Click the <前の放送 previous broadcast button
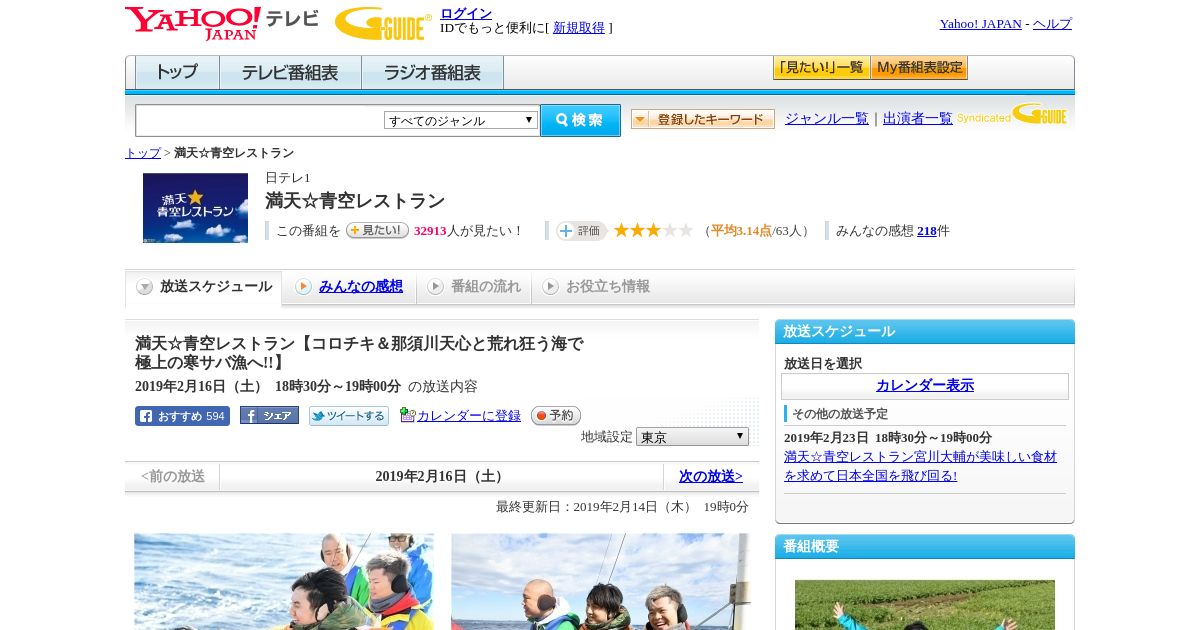 coord(173,477)
